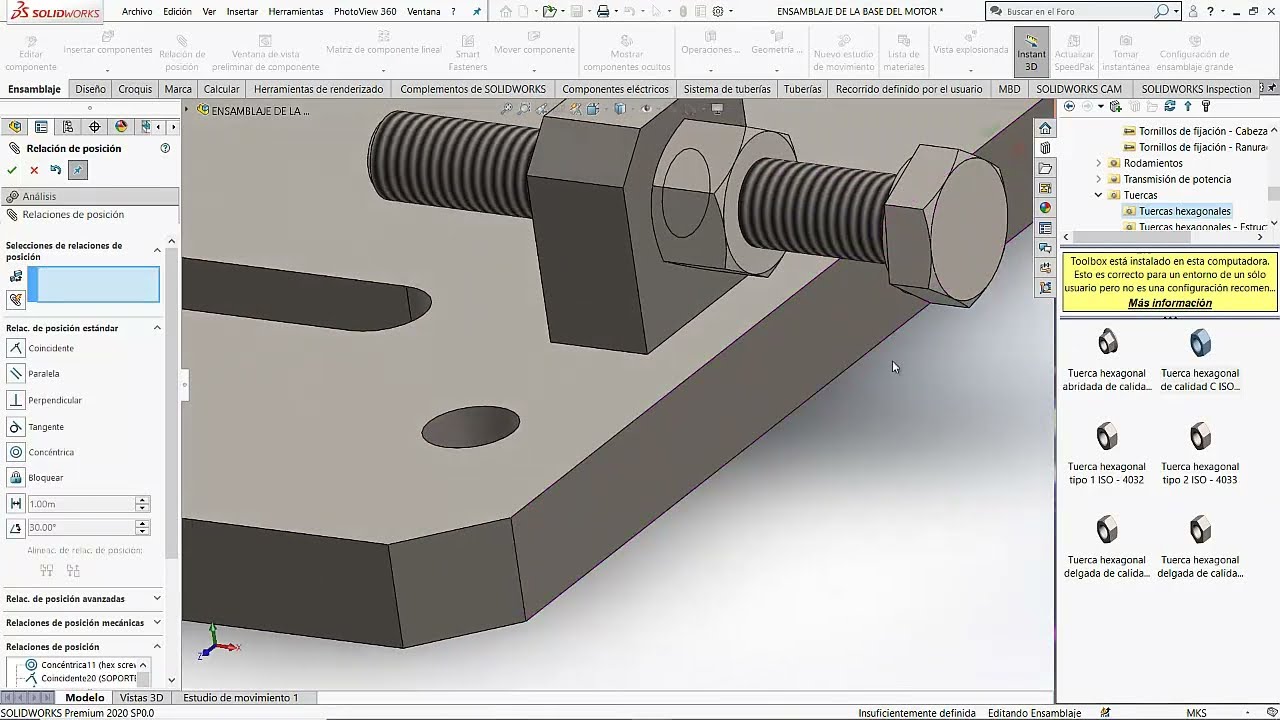Select Concéntrica11 in the mates list

coord(87,664)
